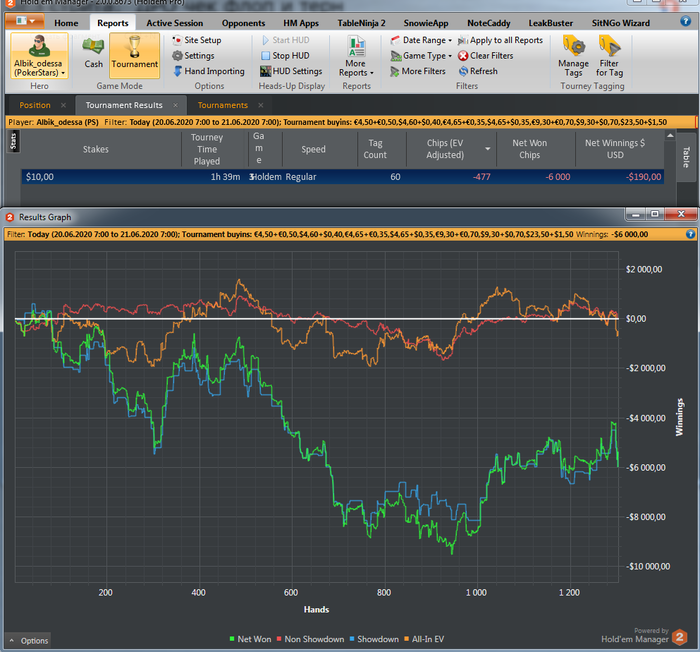Toggle the Non Showdown legend swatch
The height and width of the screenshot is (652, 700).
tap(279, 639)
